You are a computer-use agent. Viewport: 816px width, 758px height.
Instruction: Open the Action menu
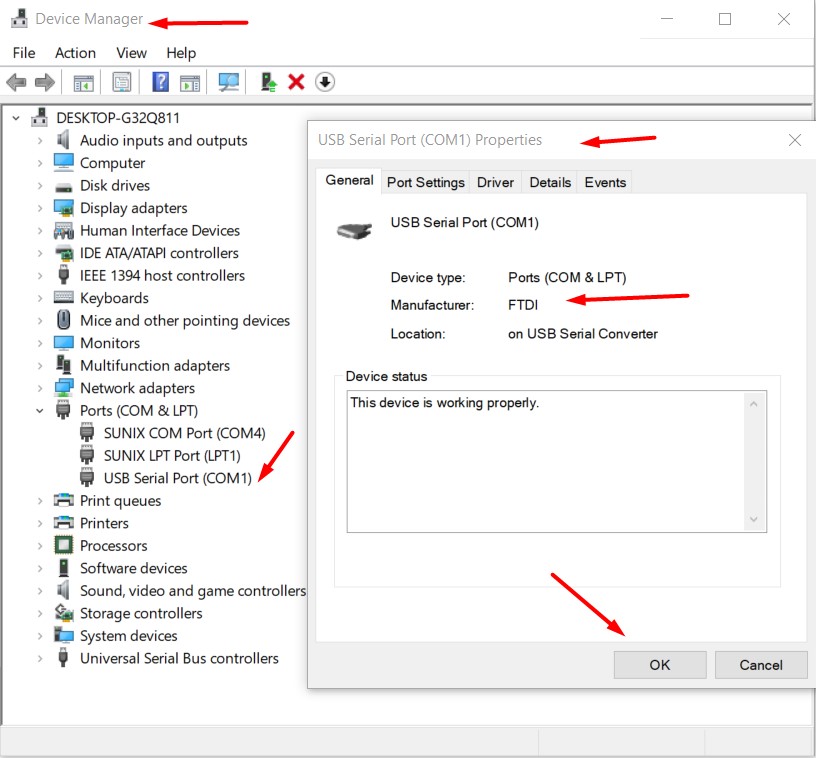tap(75, 53)
